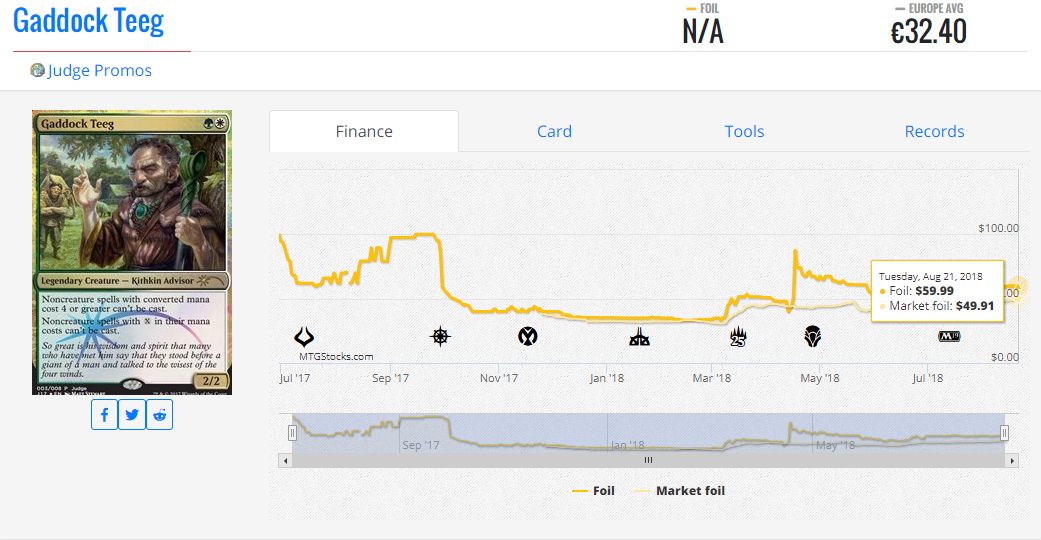The width and height of the screenshot is (1041, 540).
Task: Open the Judge Promos set link
Action: point(100,70)
